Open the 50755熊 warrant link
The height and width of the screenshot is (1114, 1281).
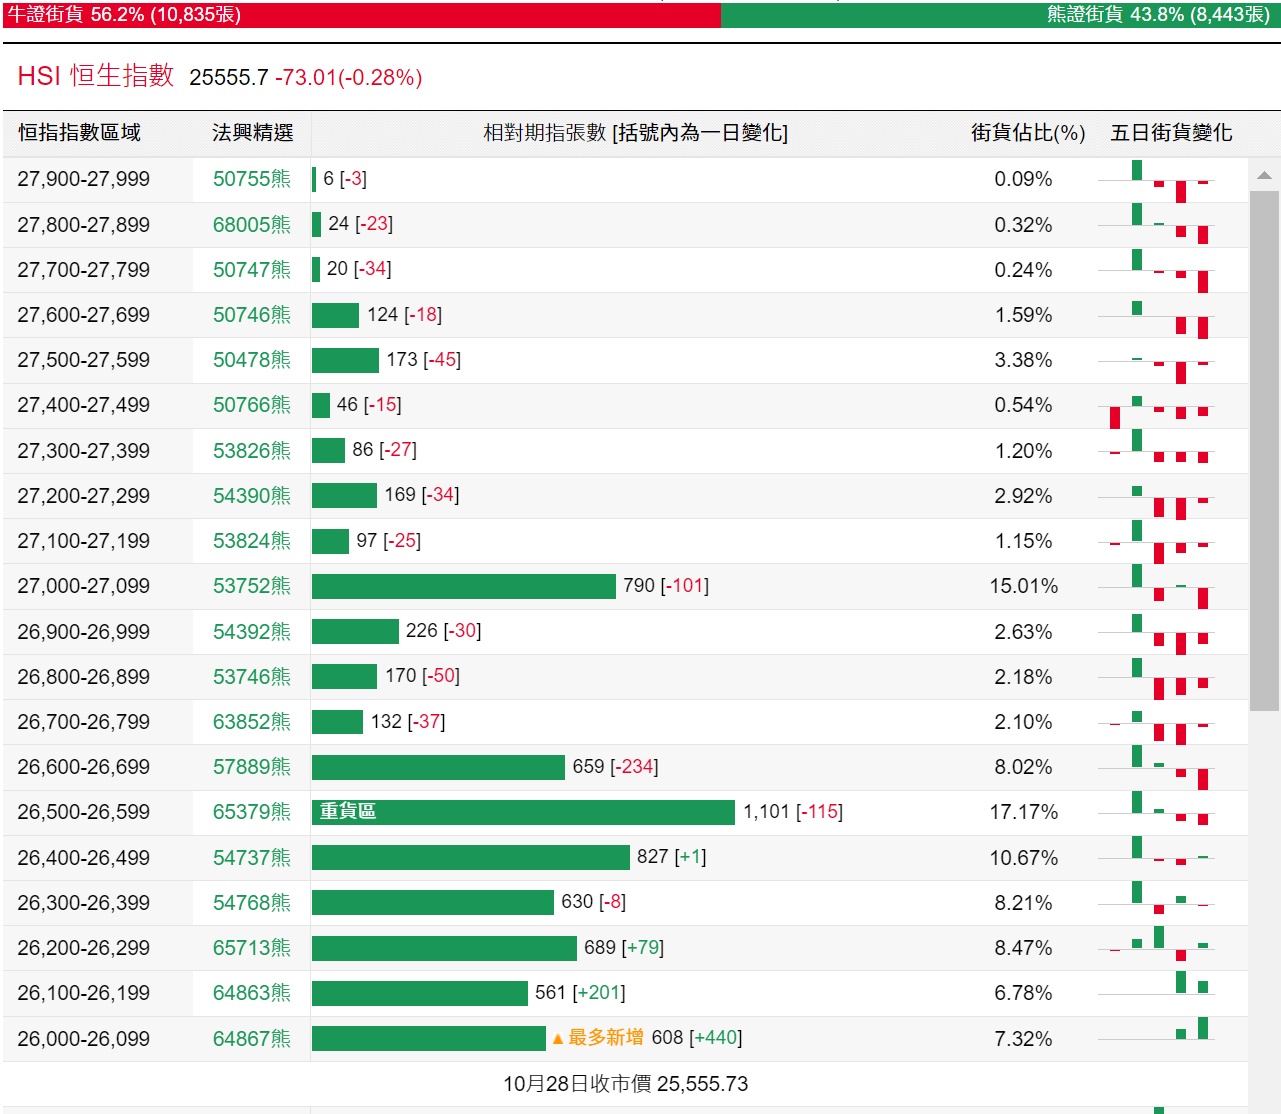pos(251,179)
